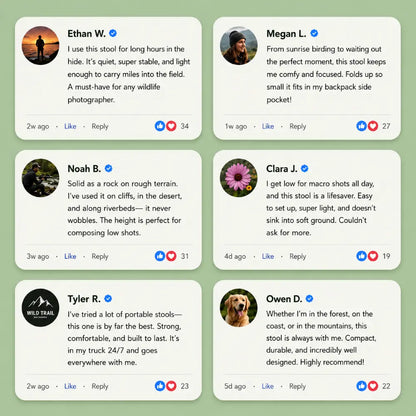416x416 pixels.
Task: Click the heart reaction on Owen D.'s comment
Action: [x=373, y=386]
